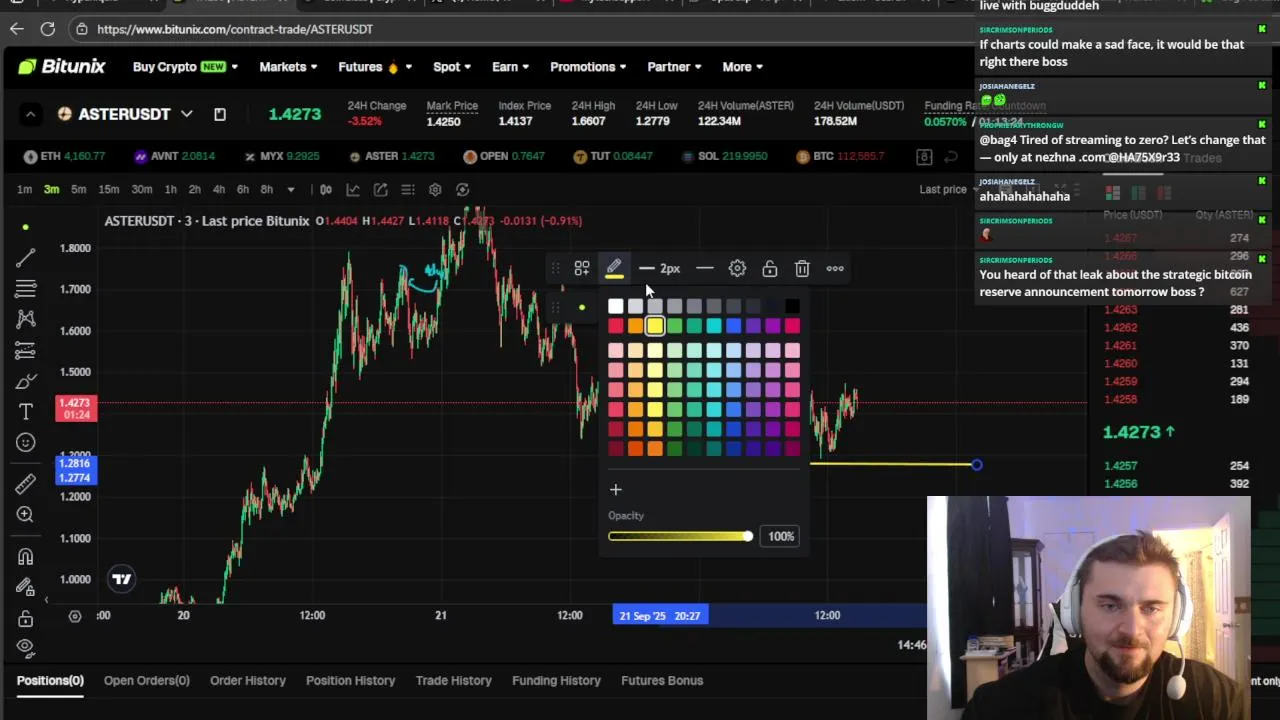Select the 5m timeframe
Image resolution: width=1280 pixels, height=720 pixels.
[x=78, y=189]
